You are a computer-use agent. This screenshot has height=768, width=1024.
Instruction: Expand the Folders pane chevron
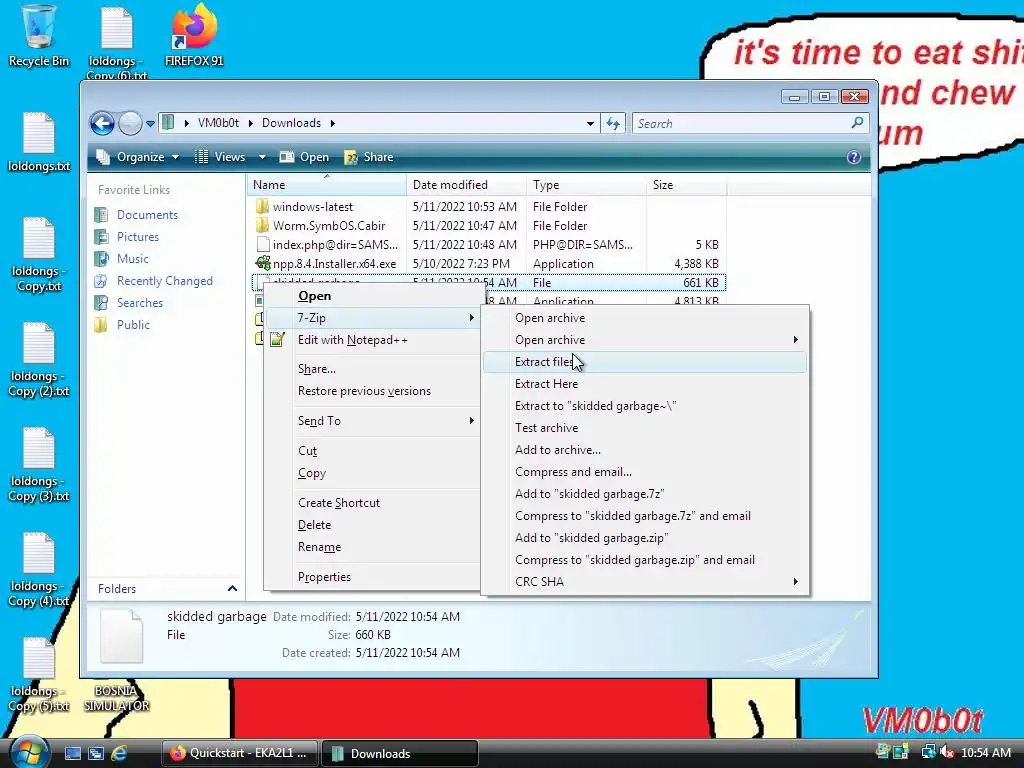(x=232, y=588)
